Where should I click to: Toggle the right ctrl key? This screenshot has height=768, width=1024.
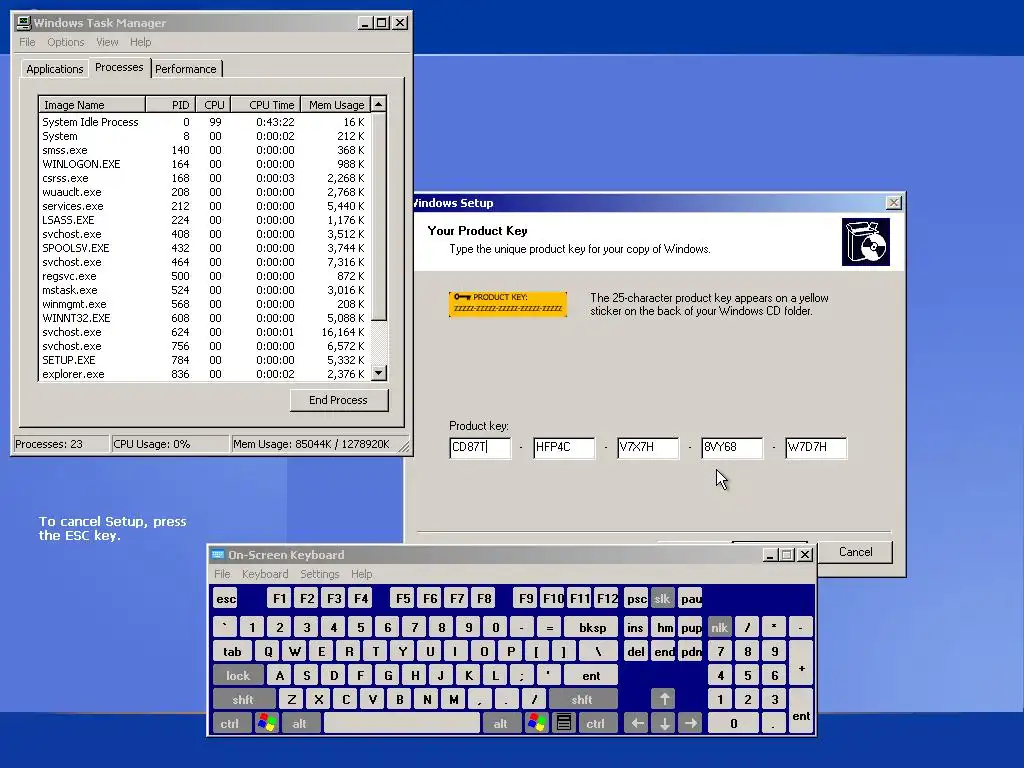click(596, 723)
